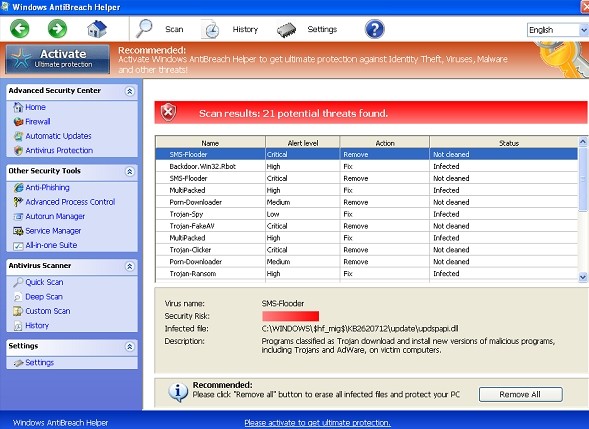The height and width of the screenshot is (429, 589).
Task: Click the chip-shaped Settings icon in toolbar
Action: [287, 30]
